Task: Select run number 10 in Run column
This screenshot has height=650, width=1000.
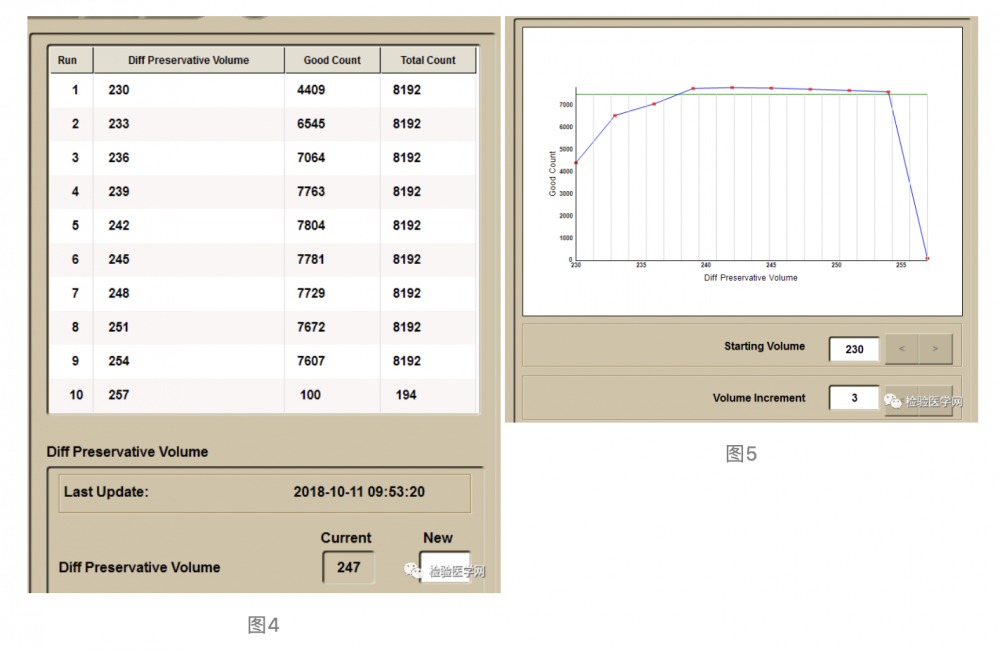Action: point(76,395)
